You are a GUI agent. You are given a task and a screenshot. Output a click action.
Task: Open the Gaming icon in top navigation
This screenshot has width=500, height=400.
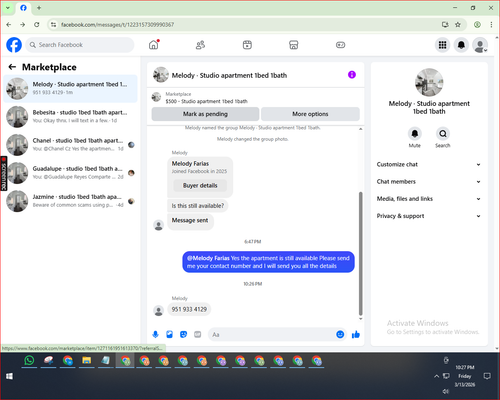pos(340,45)
